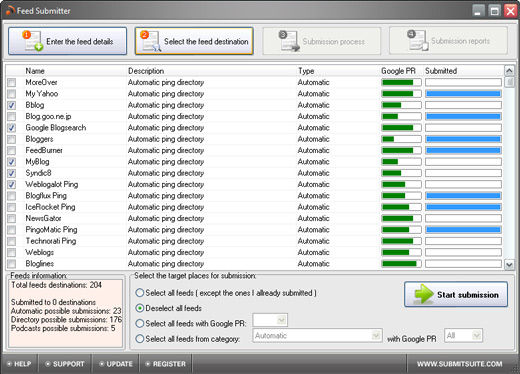Image resolution: width=520 pixels, height=374 pixels.
Task: Select the PingoMatic Ping row name
Action: click(51, 230)
